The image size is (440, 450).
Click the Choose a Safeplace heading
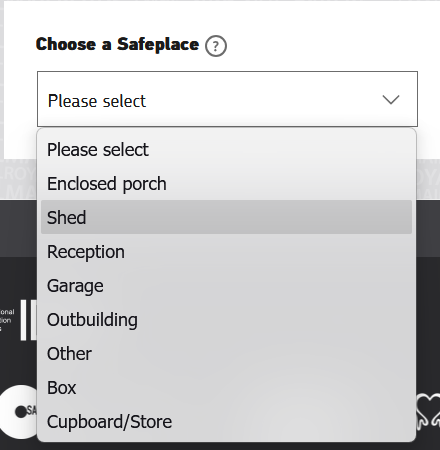(117, 44)
